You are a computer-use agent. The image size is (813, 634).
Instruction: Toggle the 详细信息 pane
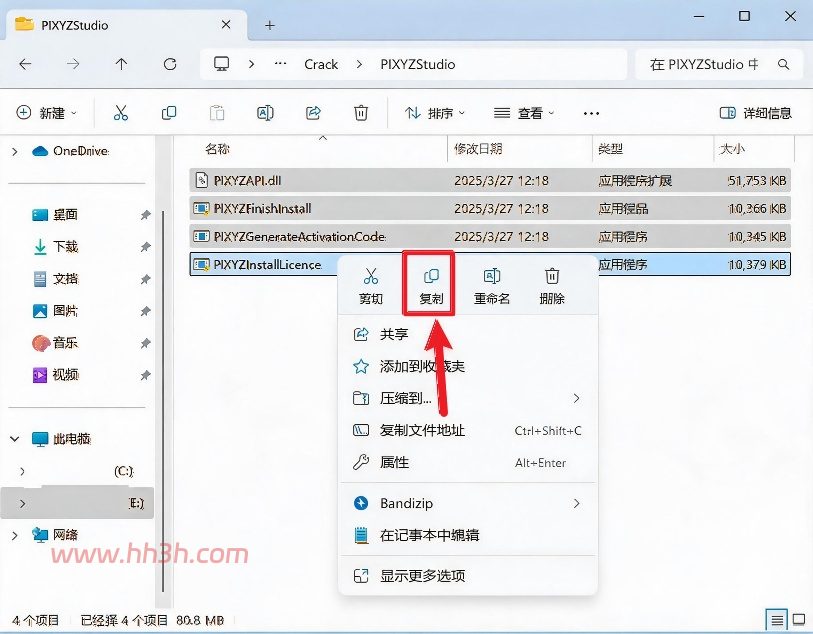[755, 112]
